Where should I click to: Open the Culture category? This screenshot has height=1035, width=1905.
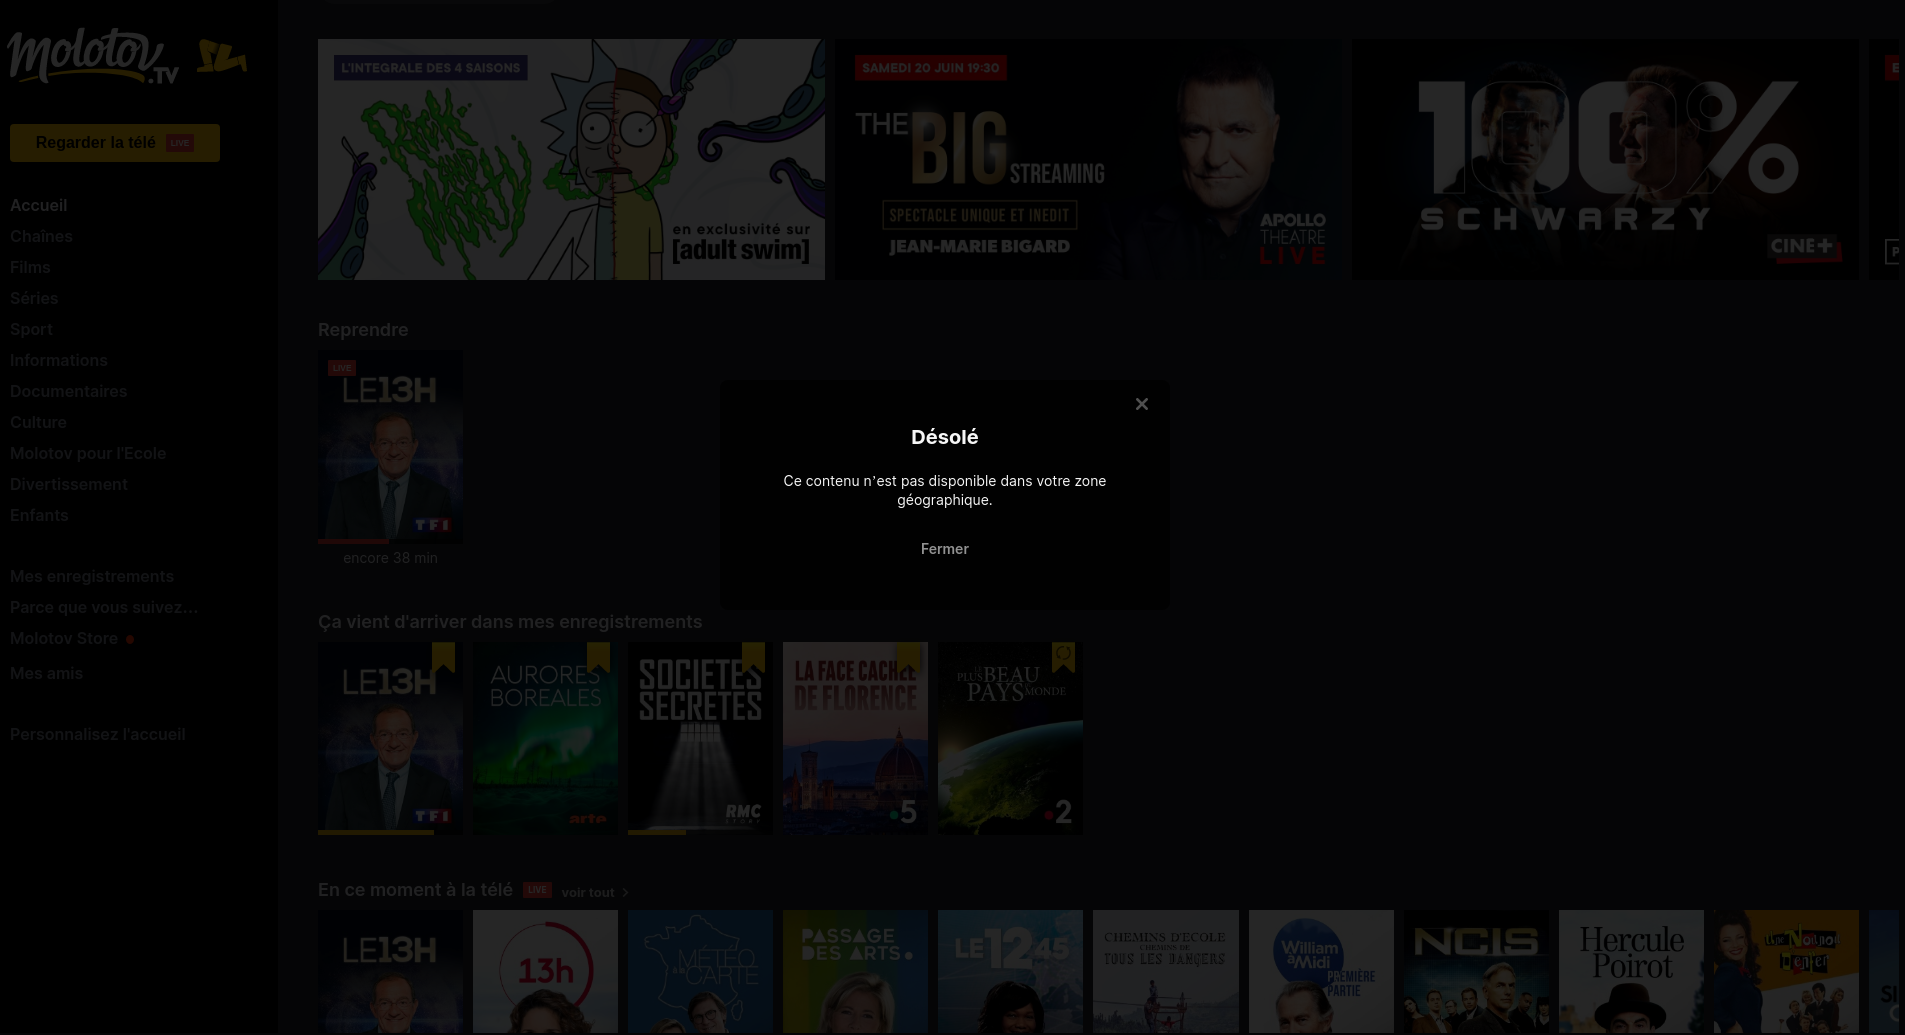pyautogui.click(x=38, y=422)
